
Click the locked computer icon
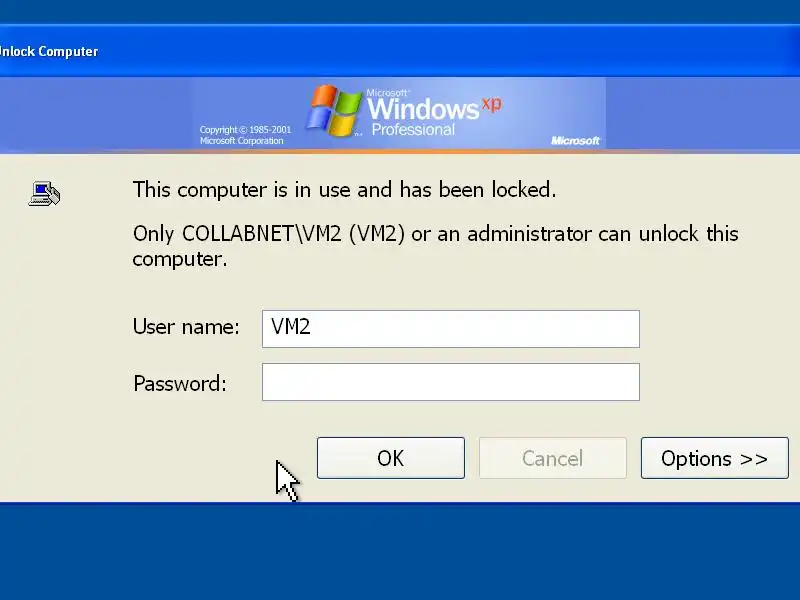44,194
